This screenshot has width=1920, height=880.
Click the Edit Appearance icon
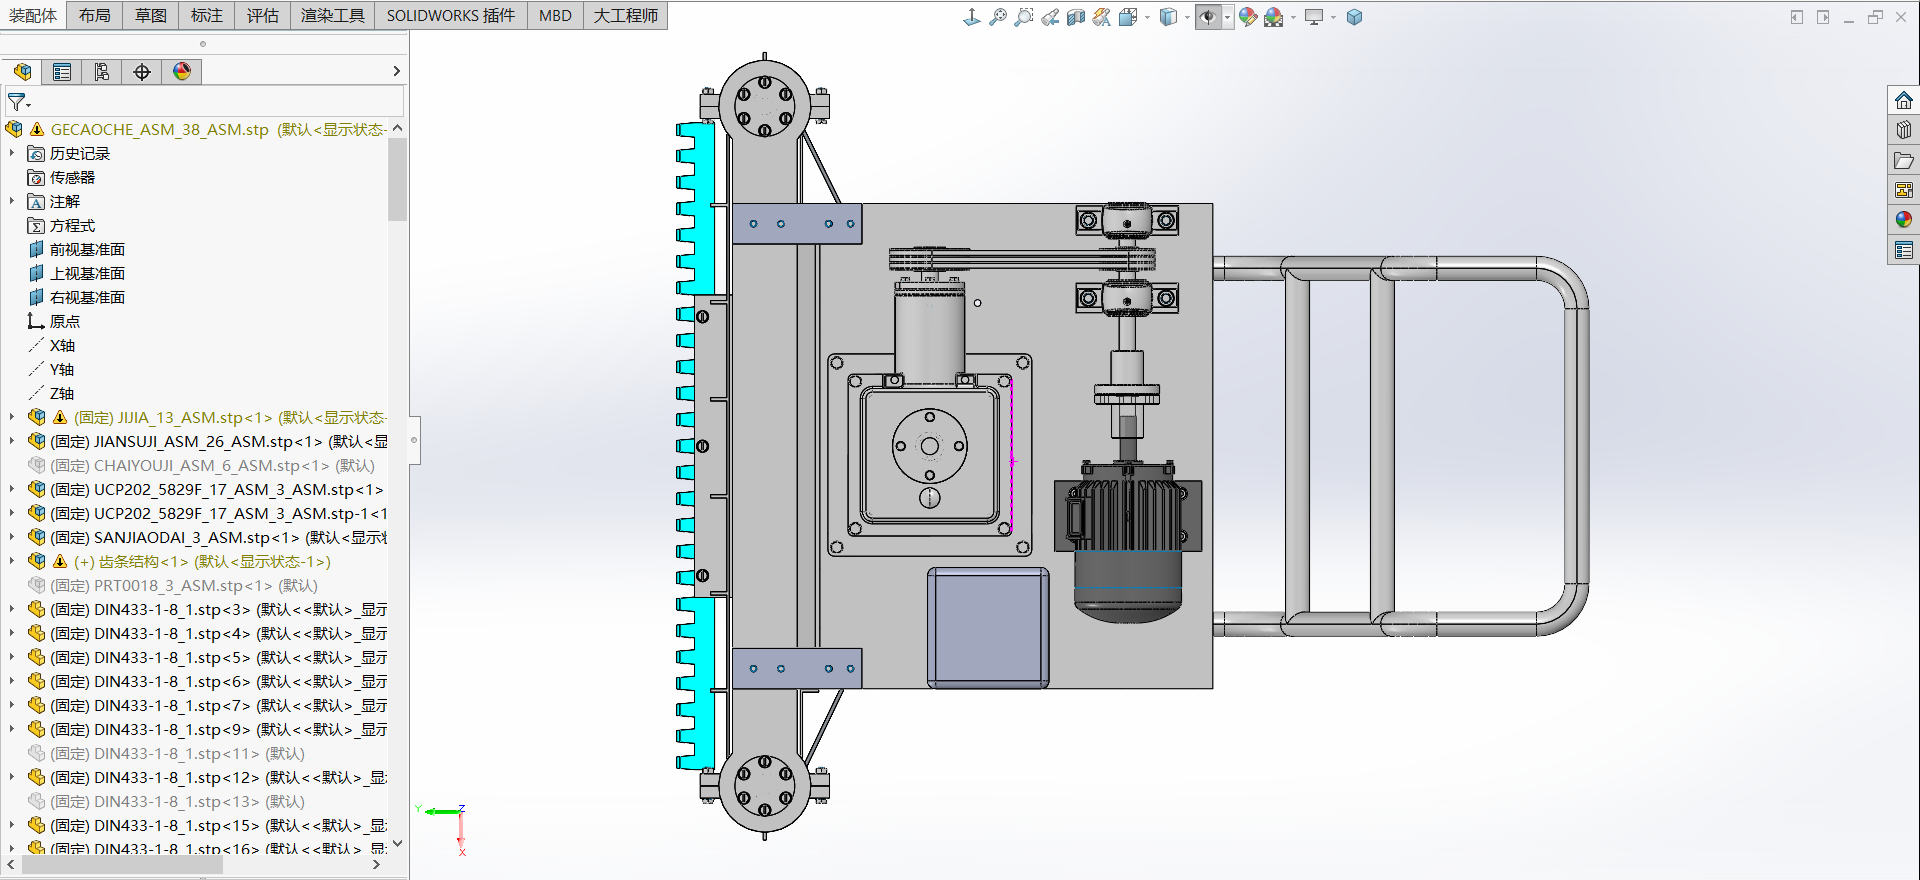[x=1247, y=17]
